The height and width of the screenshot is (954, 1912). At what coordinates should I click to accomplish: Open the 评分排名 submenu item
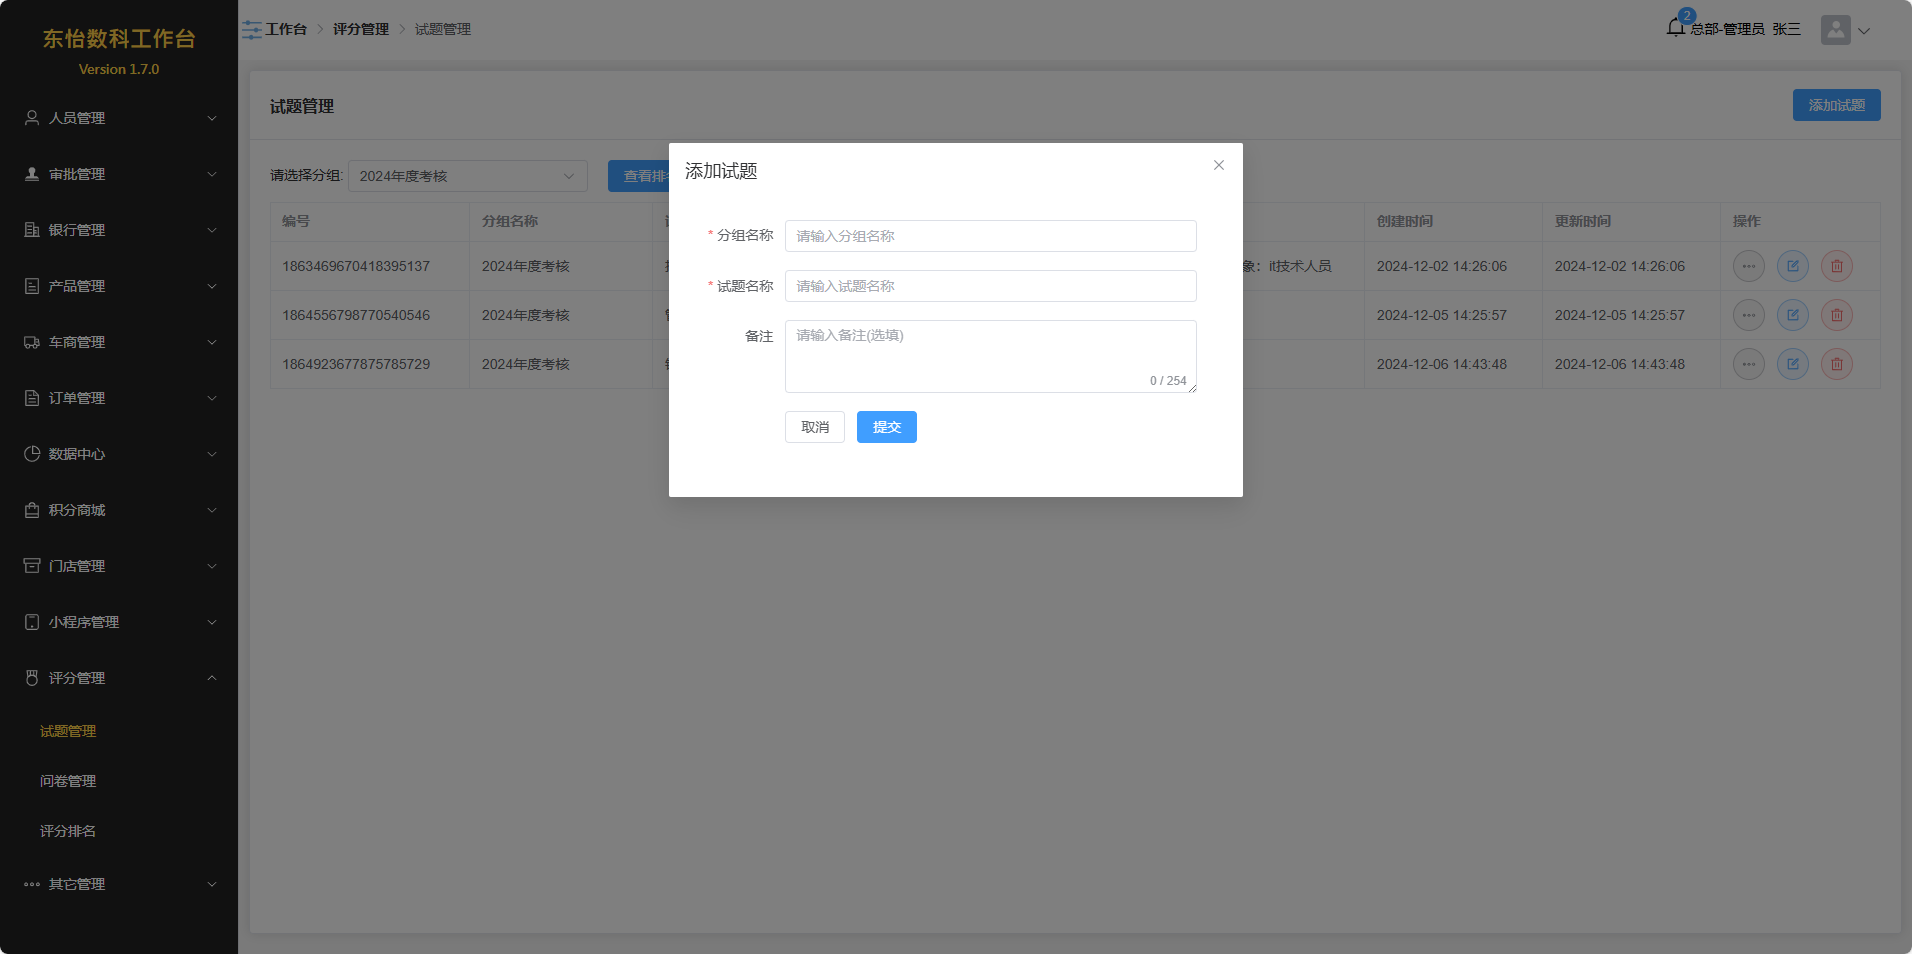[x=68, y=831]
